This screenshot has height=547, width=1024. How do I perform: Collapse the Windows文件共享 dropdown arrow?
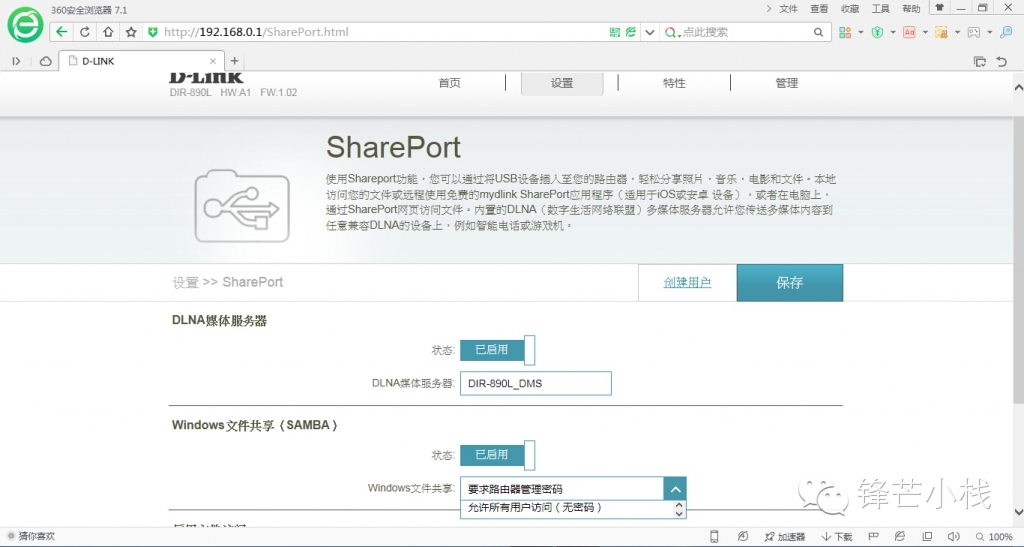(675, 489)
